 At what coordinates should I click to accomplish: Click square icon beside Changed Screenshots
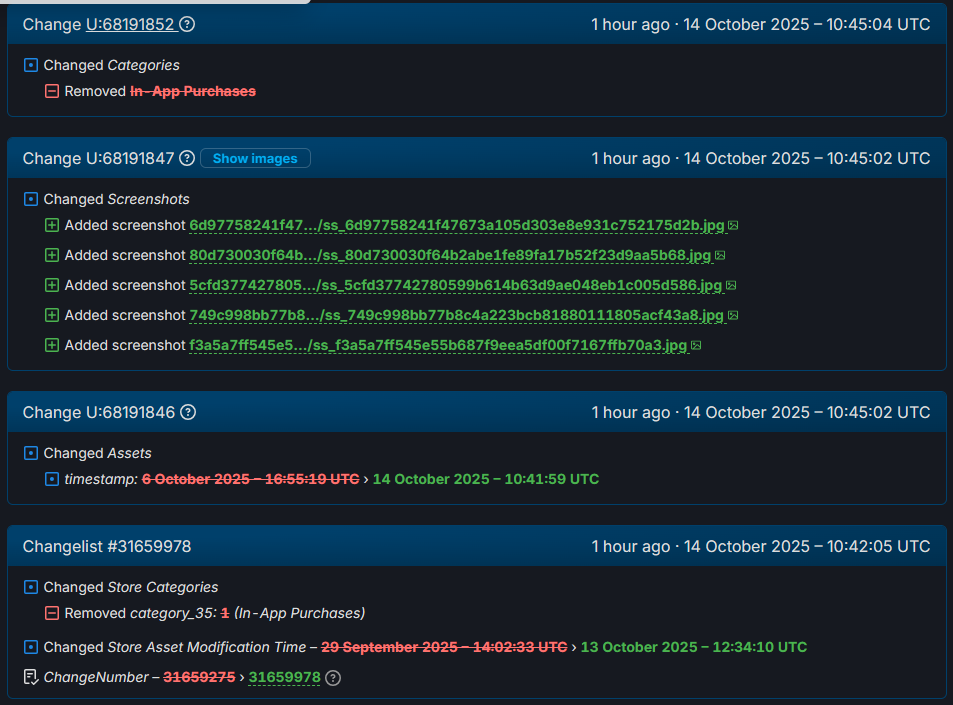[31, 199]
